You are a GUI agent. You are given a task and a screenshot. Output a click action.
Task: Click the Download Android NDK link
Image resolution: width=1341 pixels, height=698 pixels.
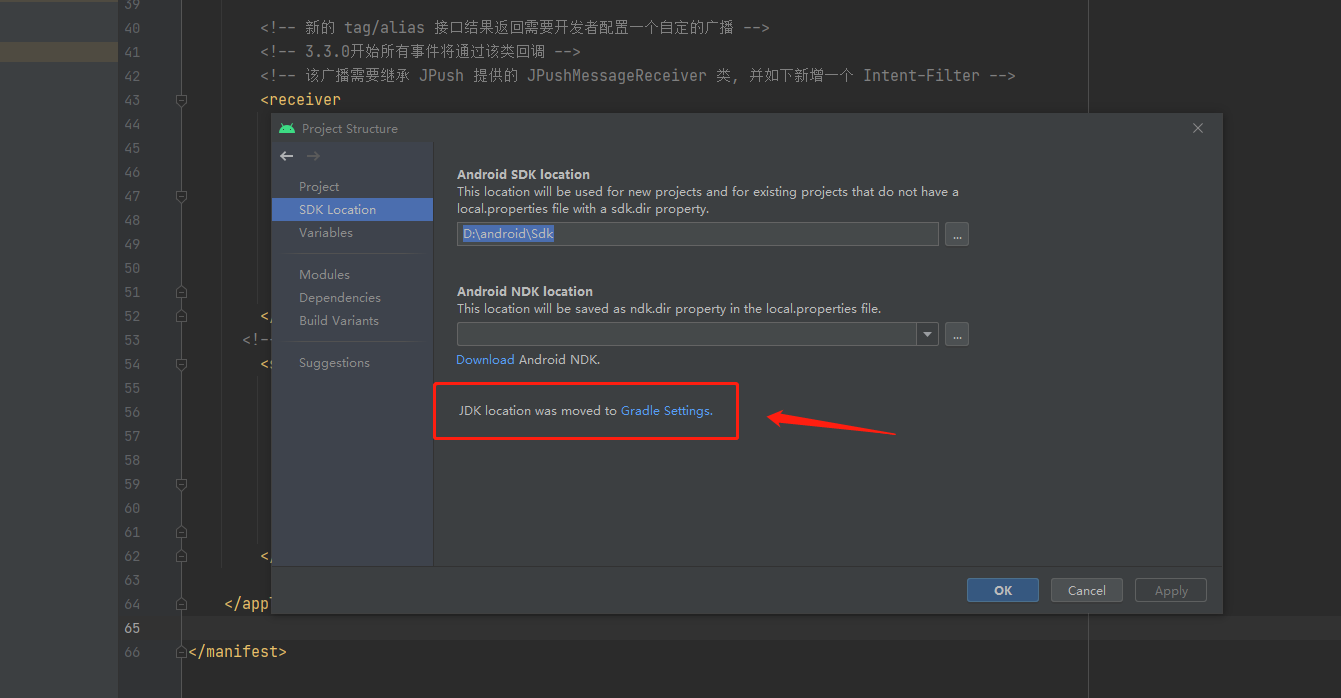pyautogui.click(x=485, y=359)
